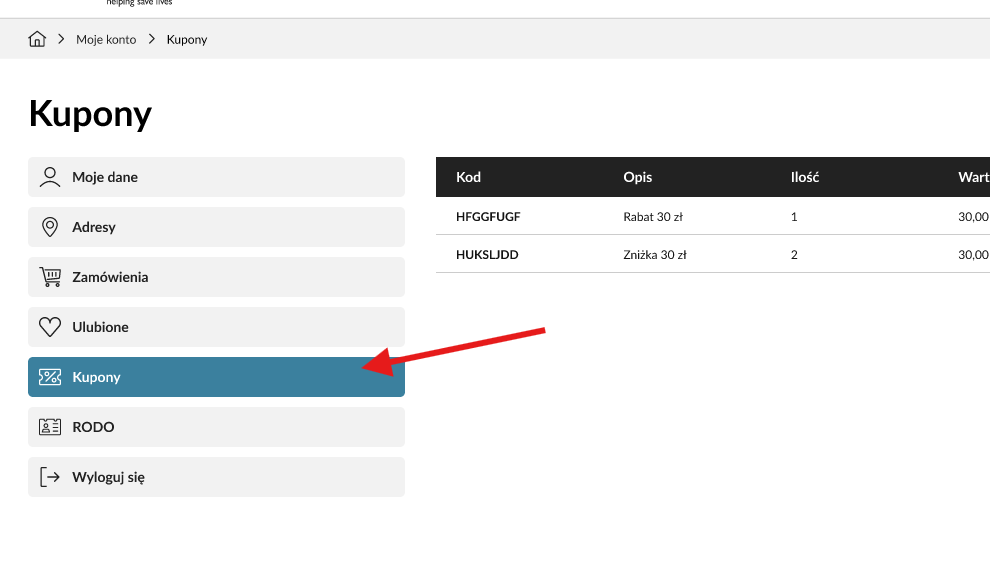The width and height of the screenshot is (990, 586).
Task: Click the home icon in breadcrumb
Action: [37, 39]
